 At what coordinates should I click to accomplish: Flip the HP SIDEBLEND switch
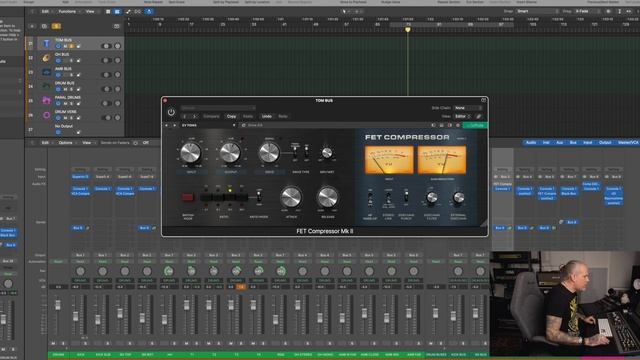tap(370, 198)
